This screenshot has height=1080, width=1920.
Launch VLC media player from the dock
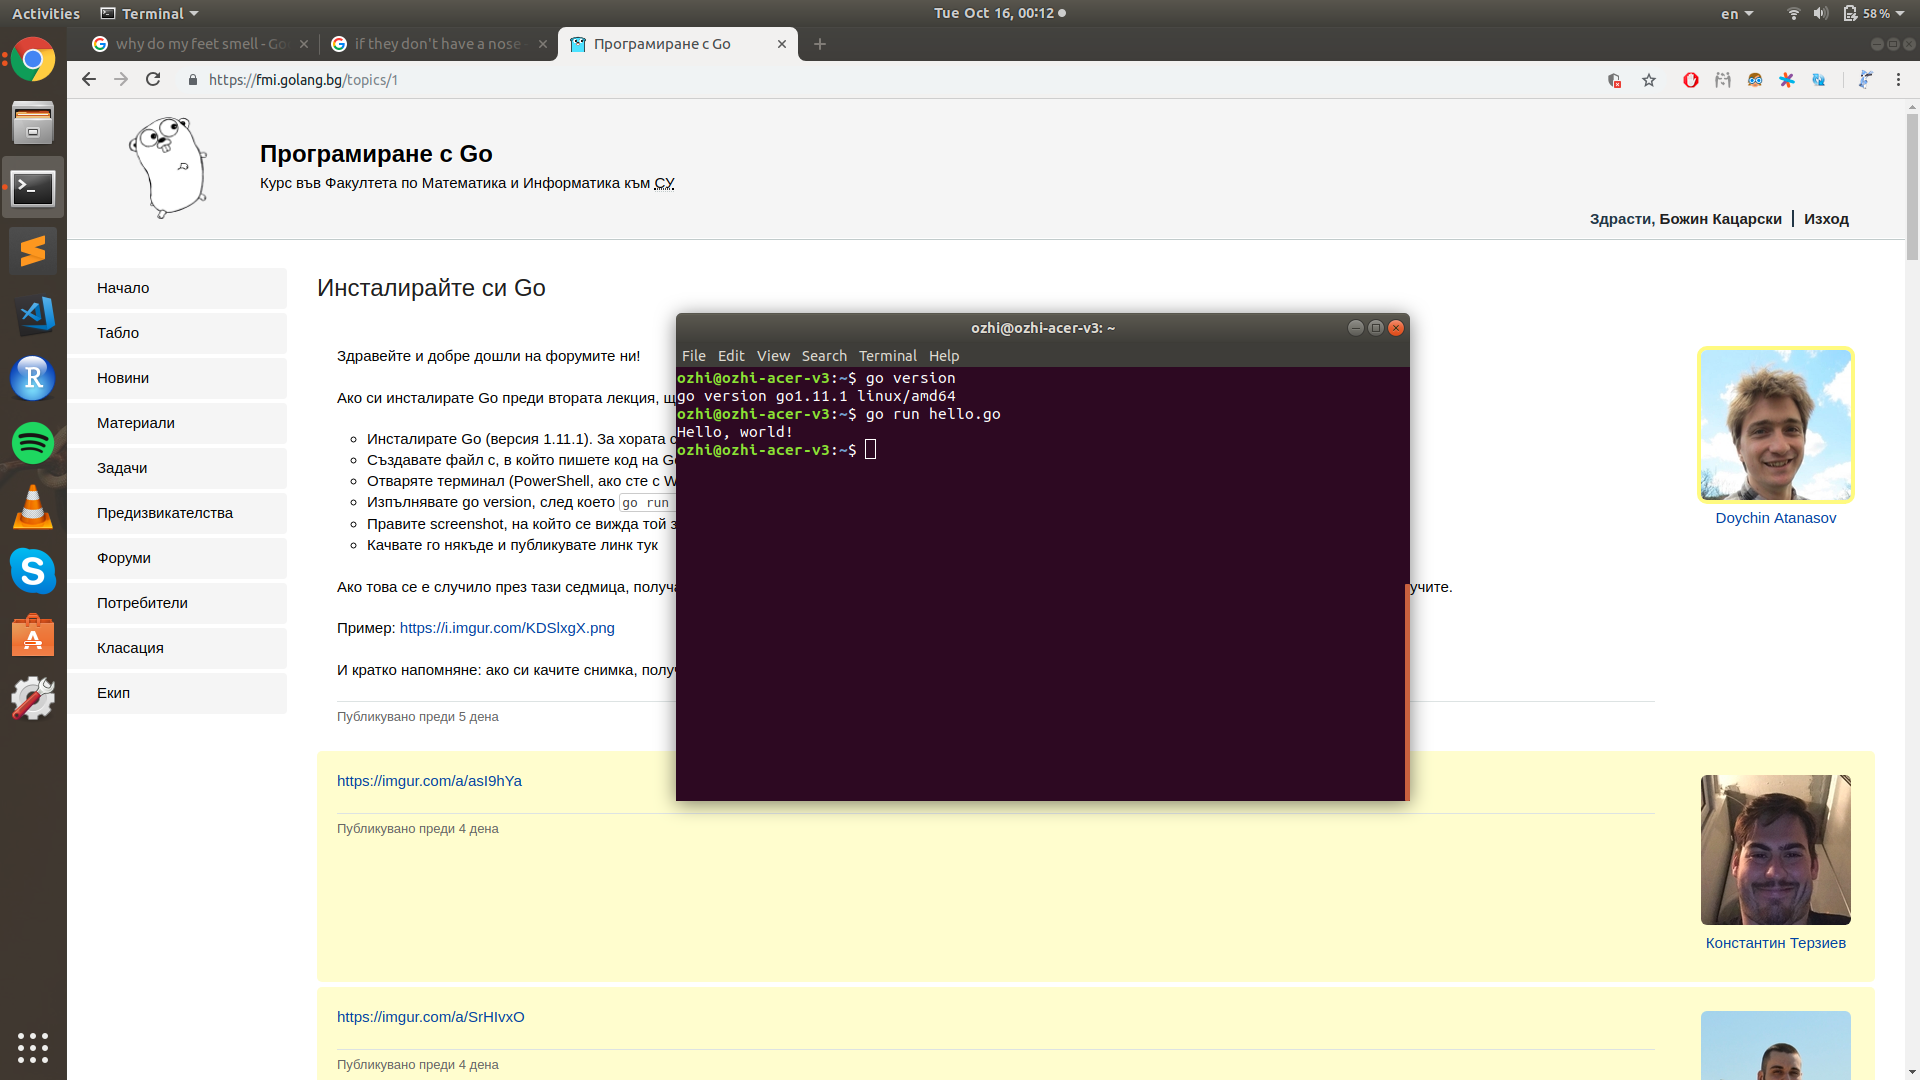(33, 507)
